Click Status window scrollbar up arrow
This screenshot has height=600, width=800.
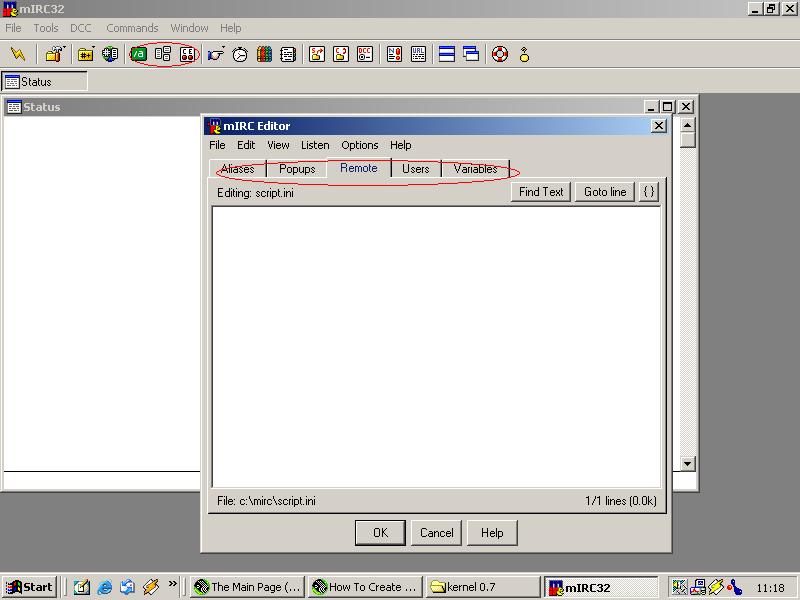click(x=688, y=125)
